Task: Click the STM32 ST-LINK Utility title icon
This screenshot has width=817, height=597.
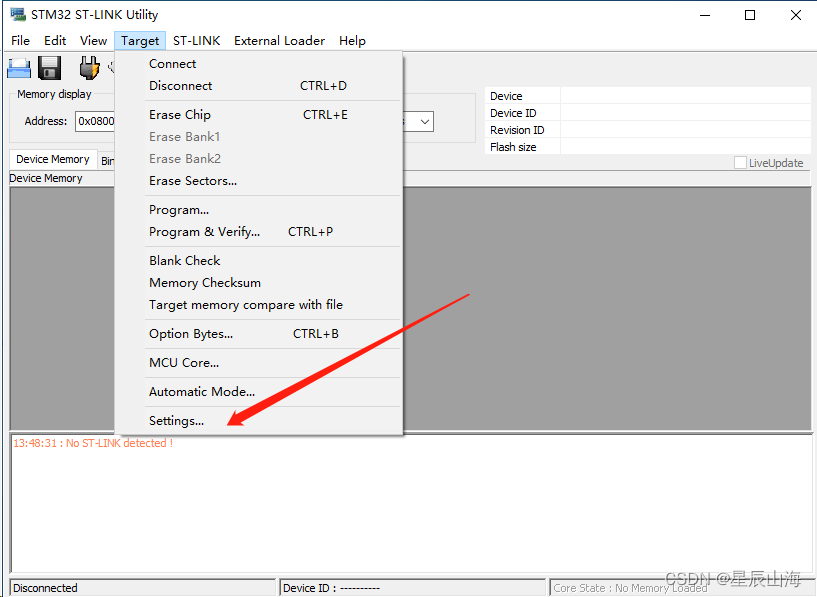Action: (18, 15)
